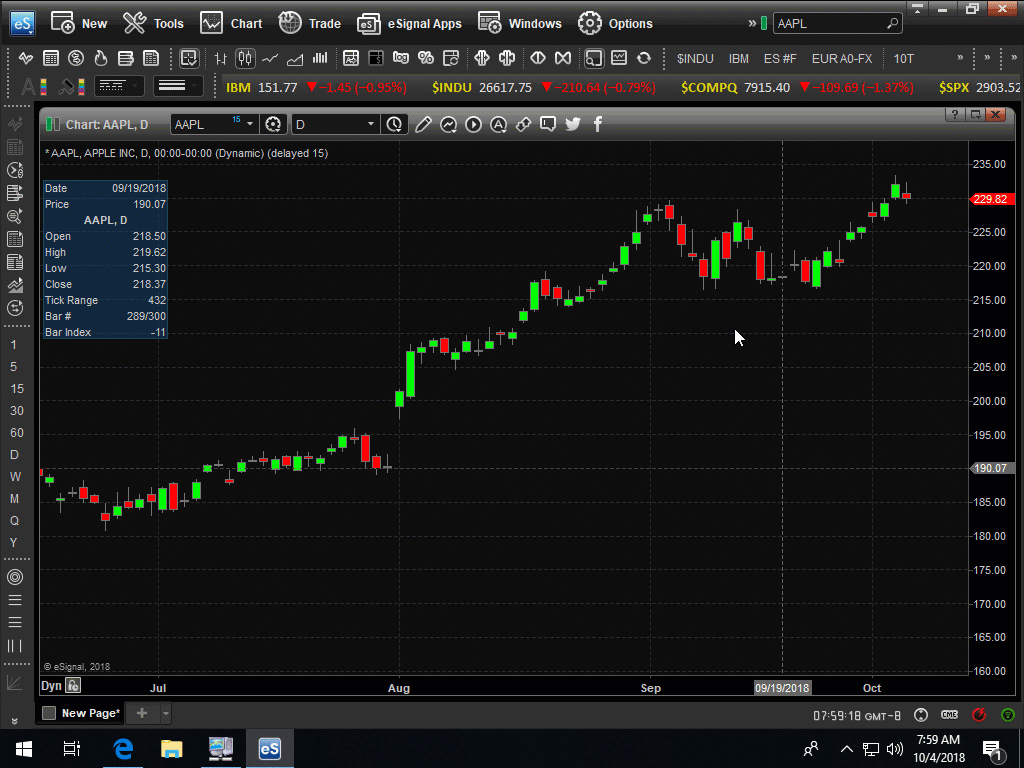Expand the line thickness dropdown
The width and height of the screenshot is (1024, 768).
point(178,86)
